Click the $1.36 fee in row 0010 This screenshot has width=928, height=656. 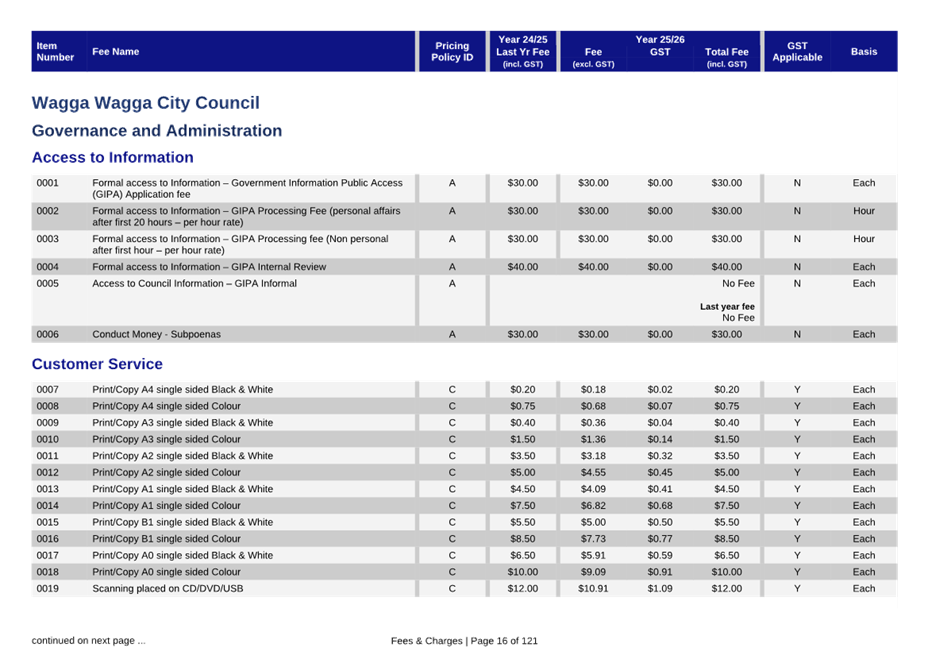tap(593, 439)
